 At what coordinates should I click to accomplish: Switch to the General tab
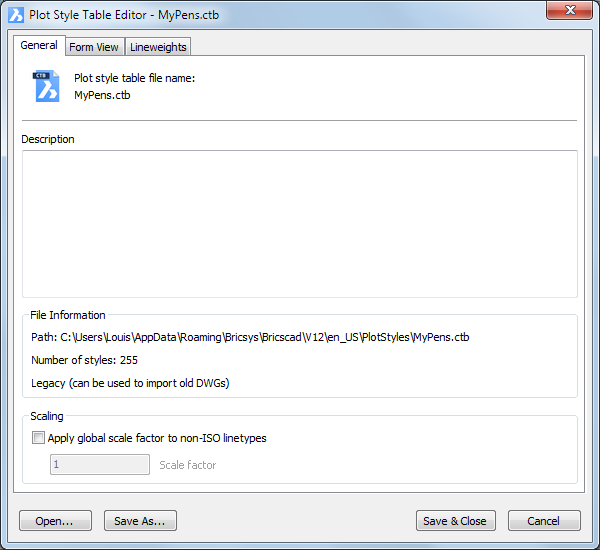[39, 45]
